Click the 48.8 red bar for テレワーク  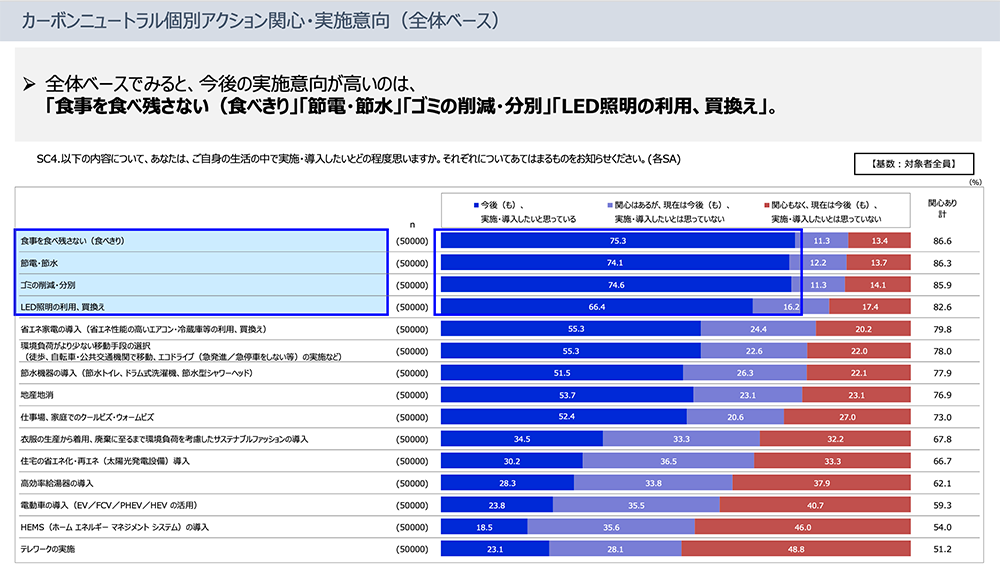(796, 548)
